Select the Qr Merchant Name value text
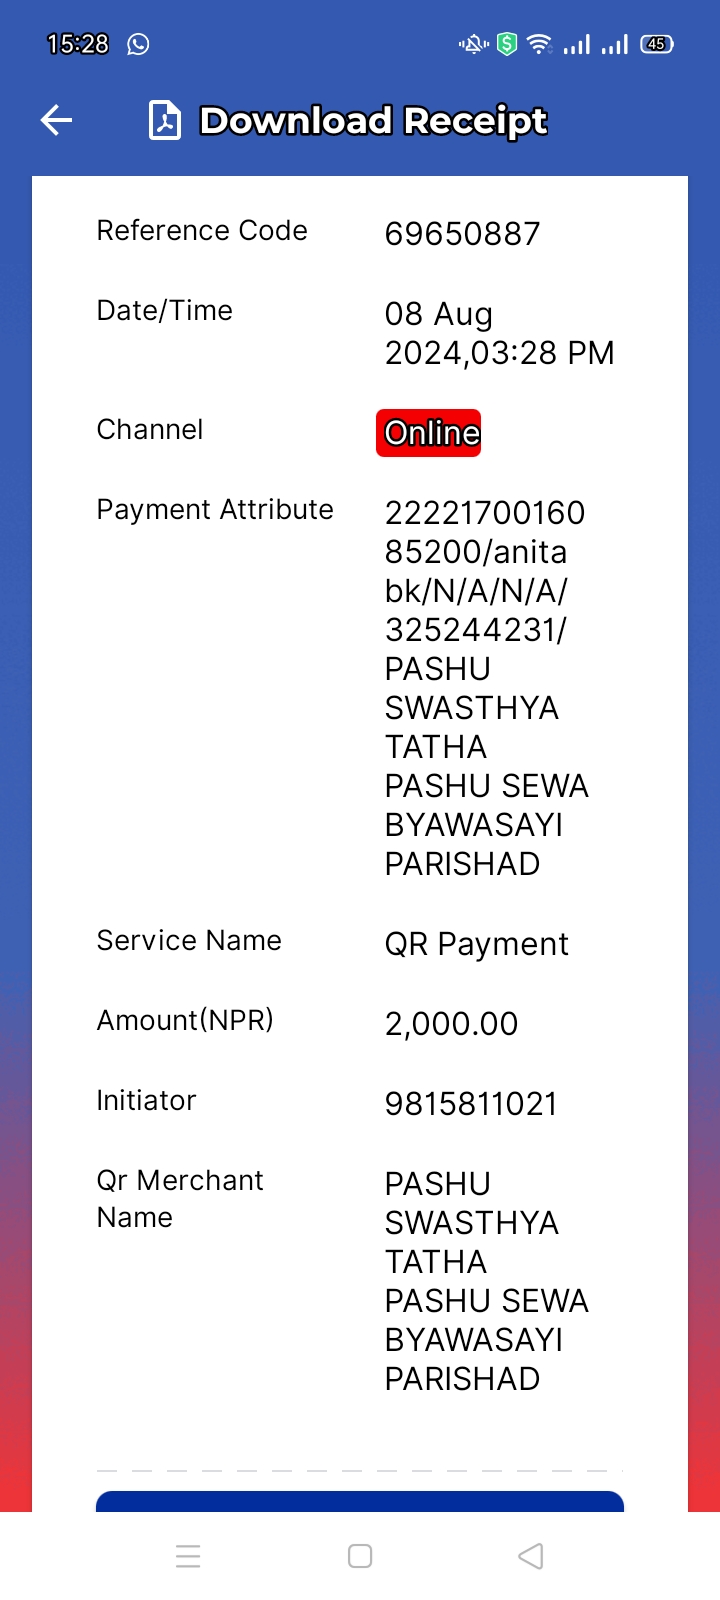This screenshot has width=720, height=1600. coord(487,1281)
